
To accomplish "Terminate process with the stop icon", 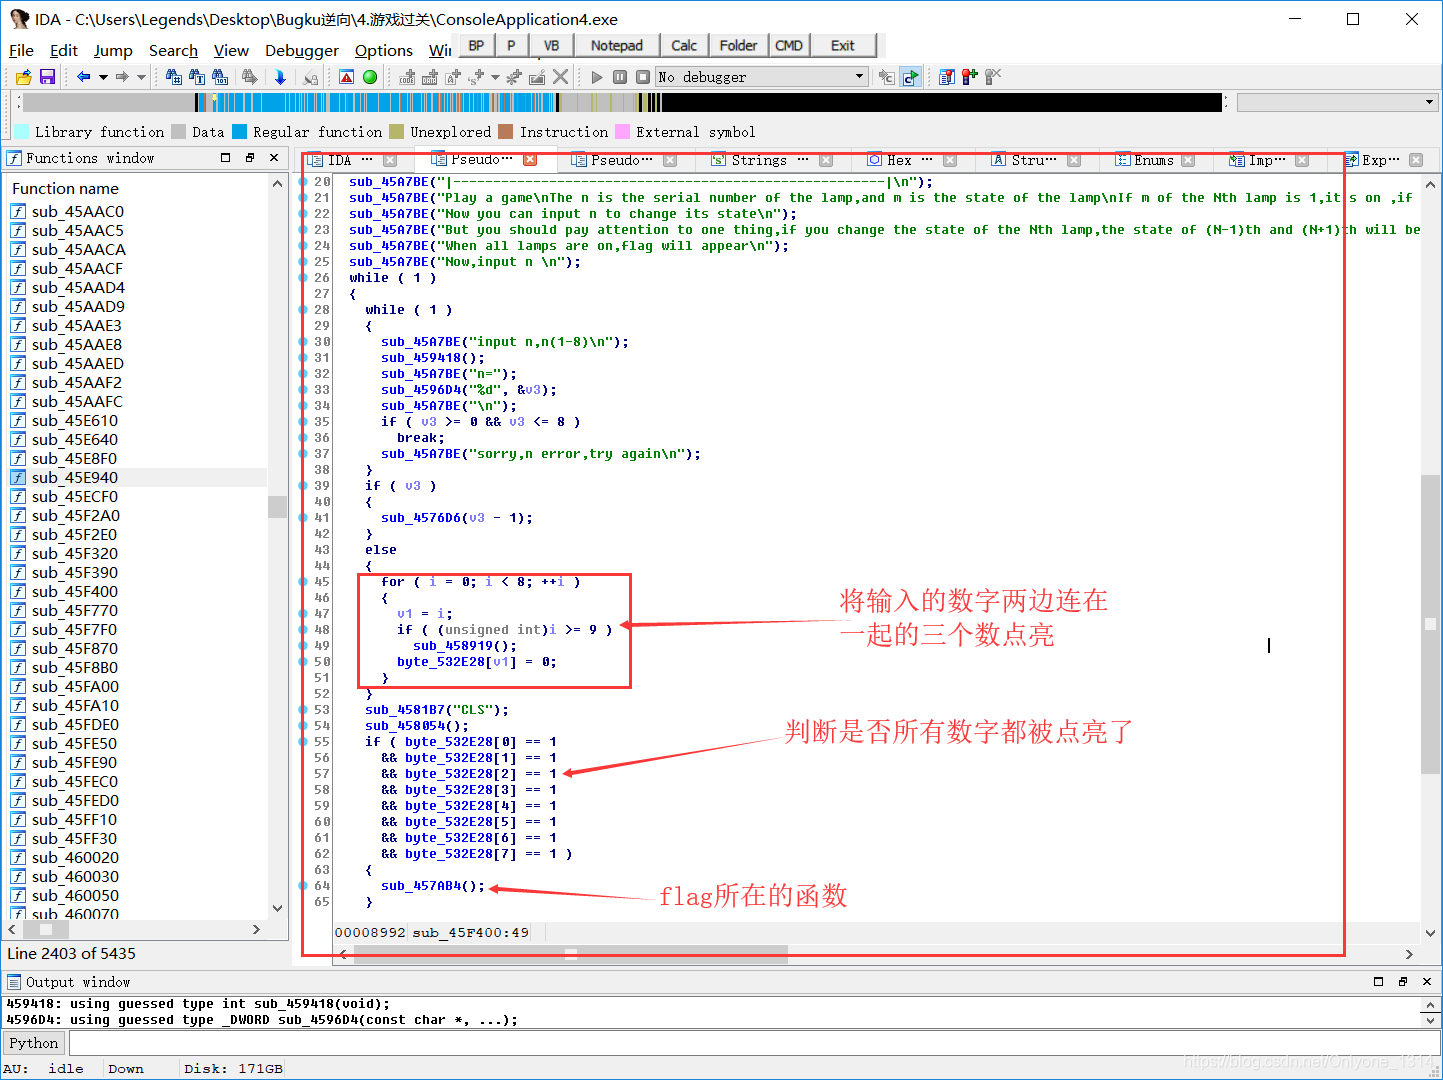I will 643,77.
